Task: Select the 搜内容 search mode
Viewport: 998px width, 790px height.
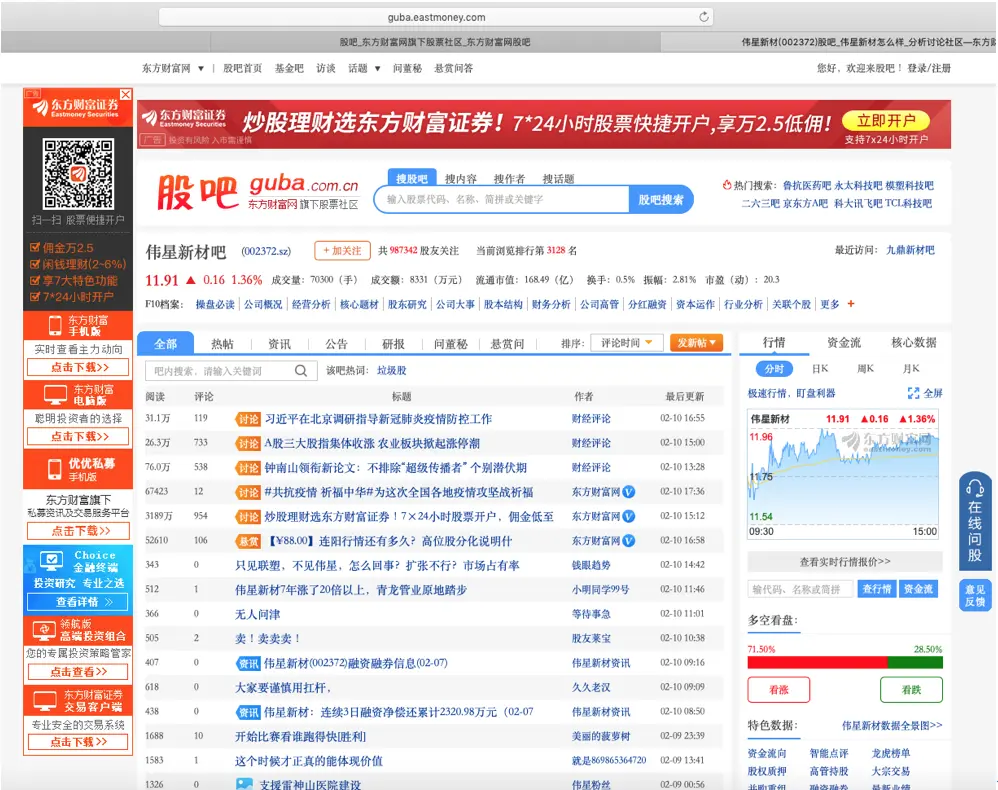Action: click(461, 179)
